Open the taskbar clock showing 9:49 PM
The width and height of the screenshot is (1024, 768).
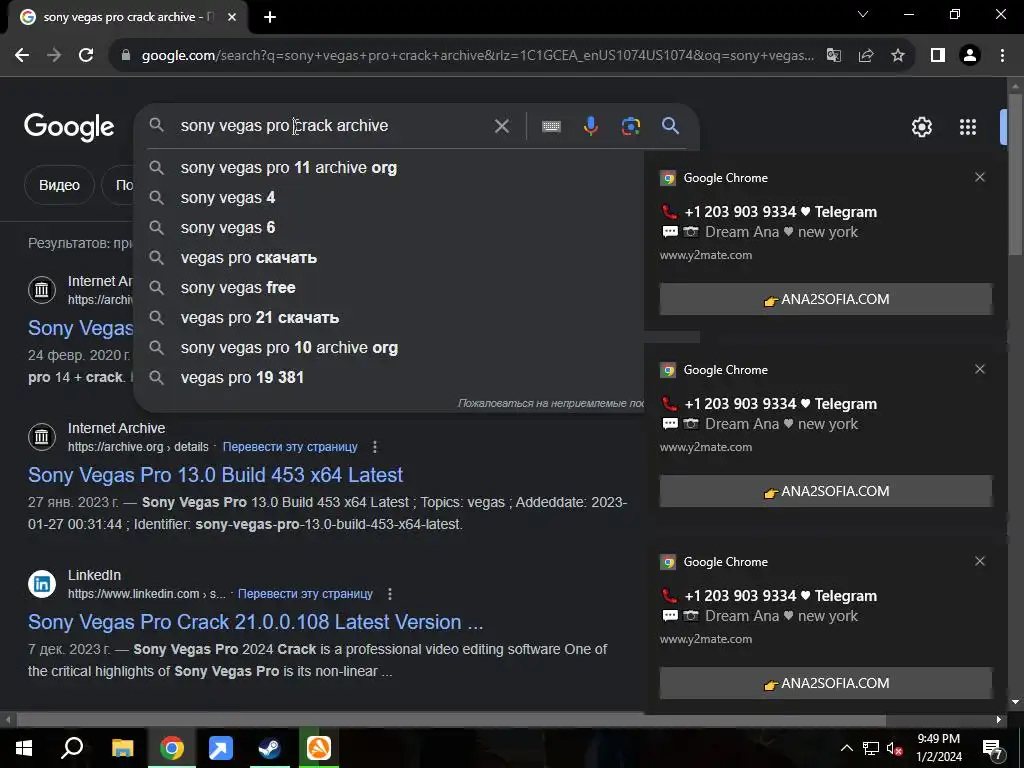[x=938, y=748]
